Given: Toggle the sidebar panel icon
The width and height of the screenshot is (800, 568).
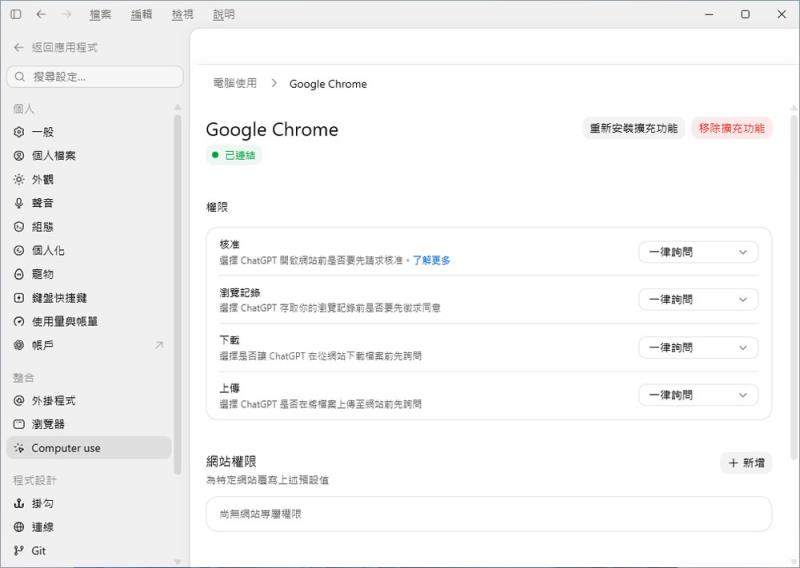Looking at the screenshot, I should point(16,14).
